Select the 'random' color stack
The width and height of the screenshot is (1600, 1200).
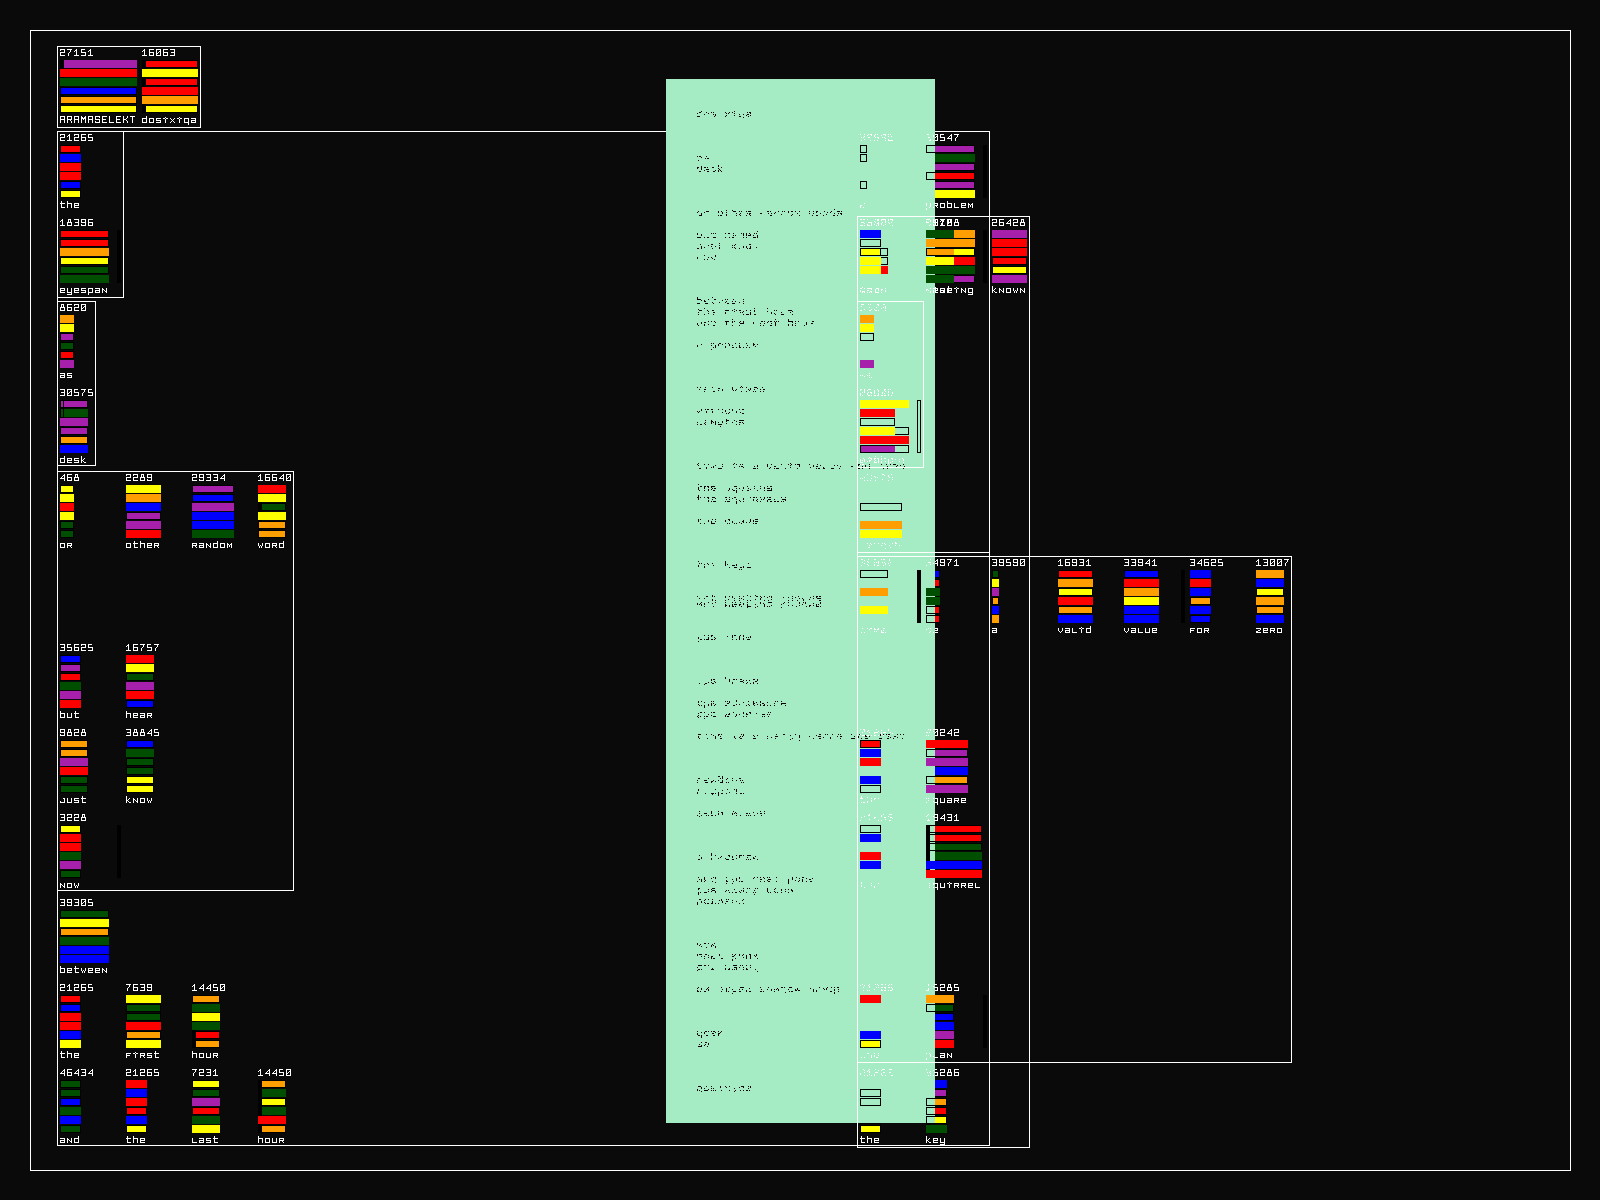pos(212,511)
